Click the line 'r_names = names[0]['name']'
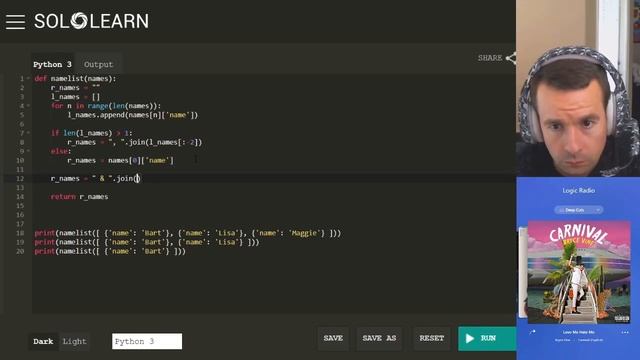 pyautogui.click(x=120, y=160)
